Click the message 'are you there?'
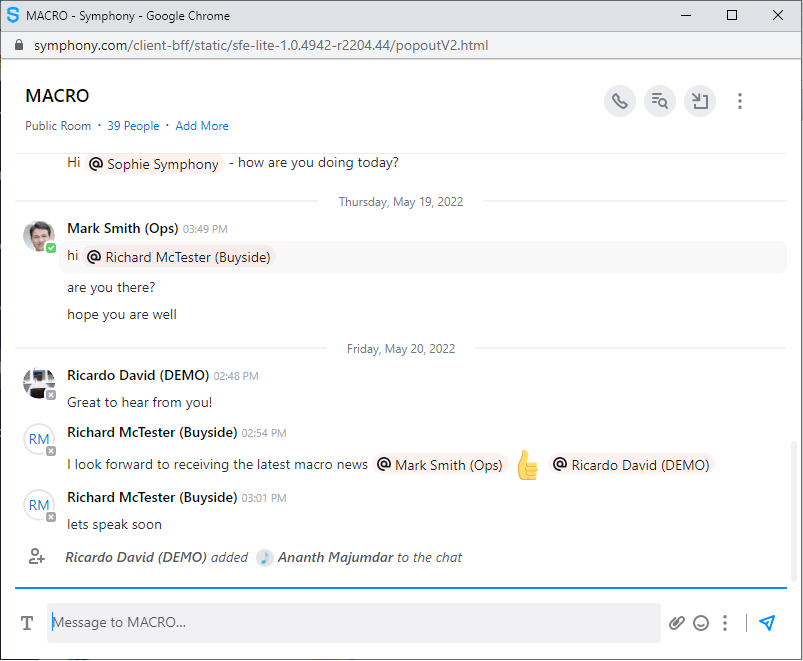Image resolution: width=803 pixels, height=661 pixels. 111,288
